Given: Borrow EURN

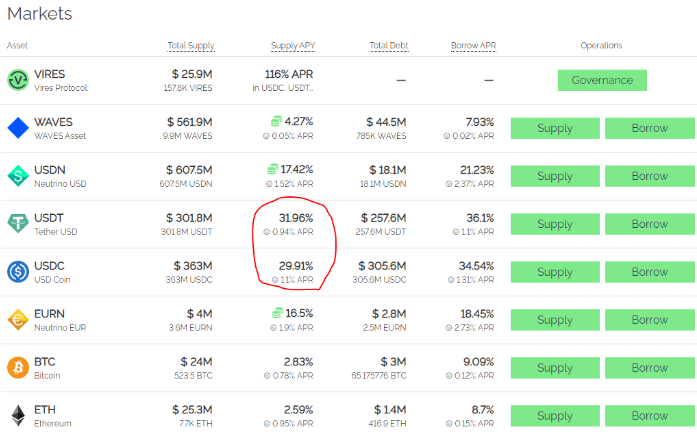Looking at the screenshot, I should coord(649,320).
